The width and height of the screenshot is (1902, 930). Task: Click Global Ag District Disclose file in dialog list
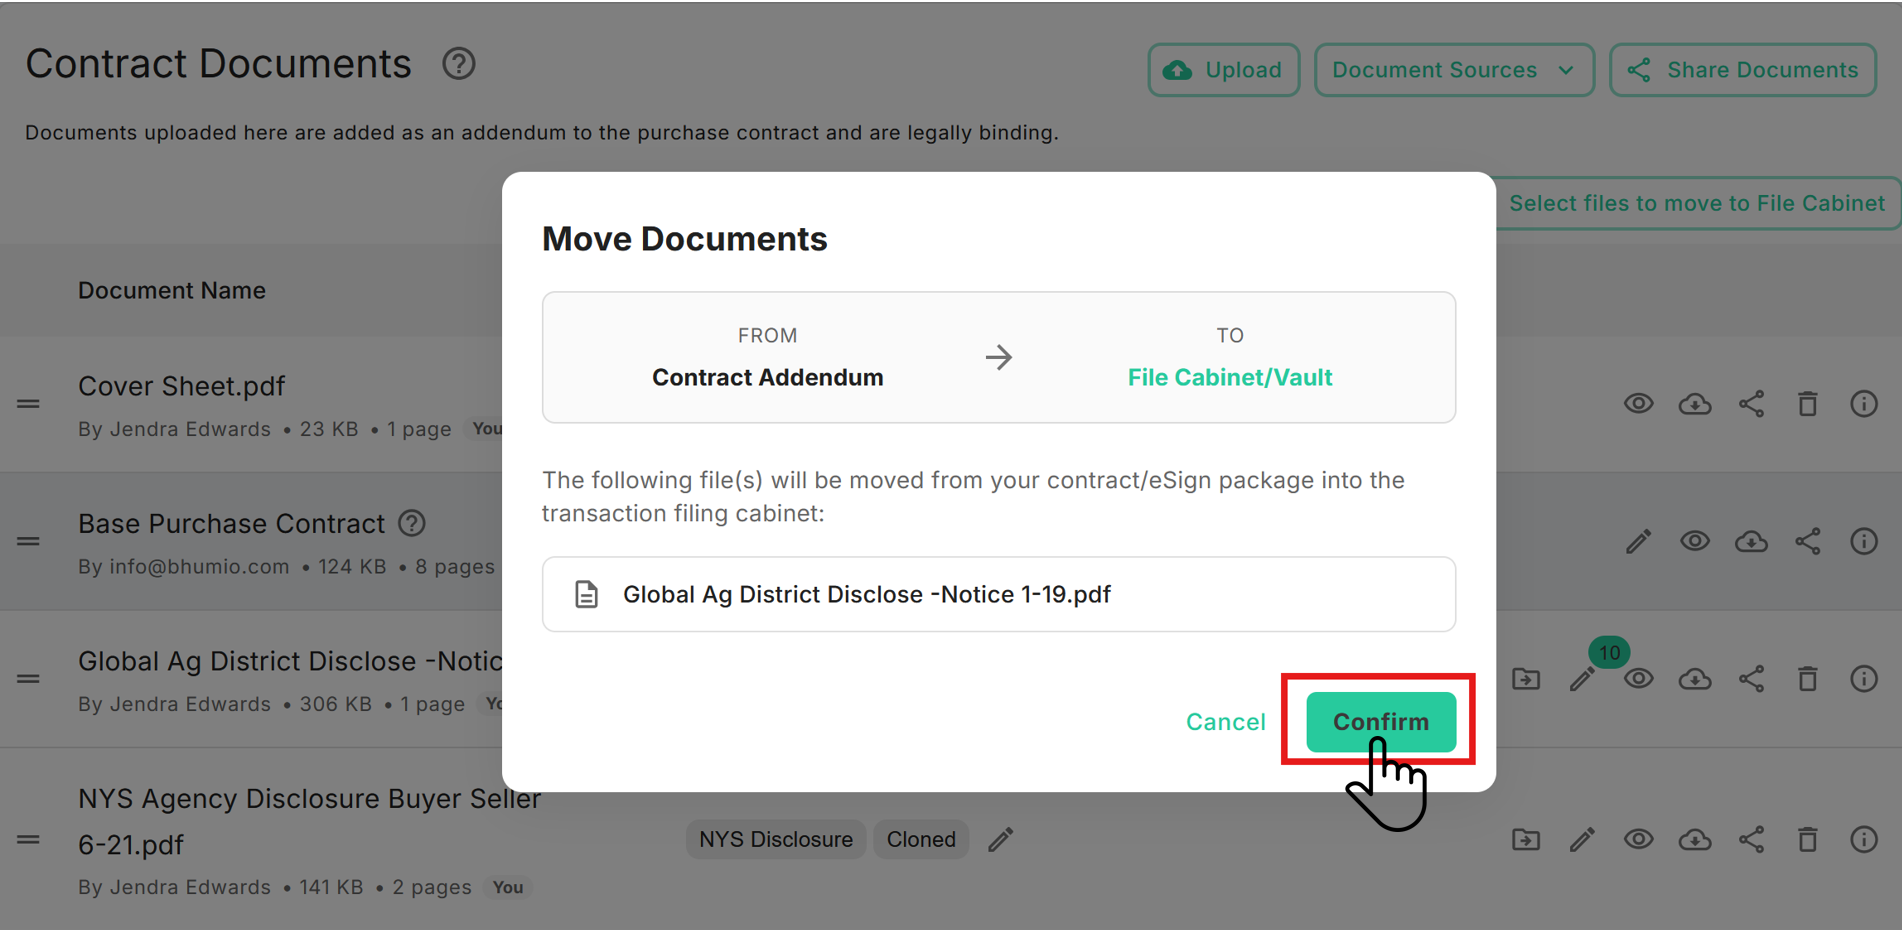point(998,594)
